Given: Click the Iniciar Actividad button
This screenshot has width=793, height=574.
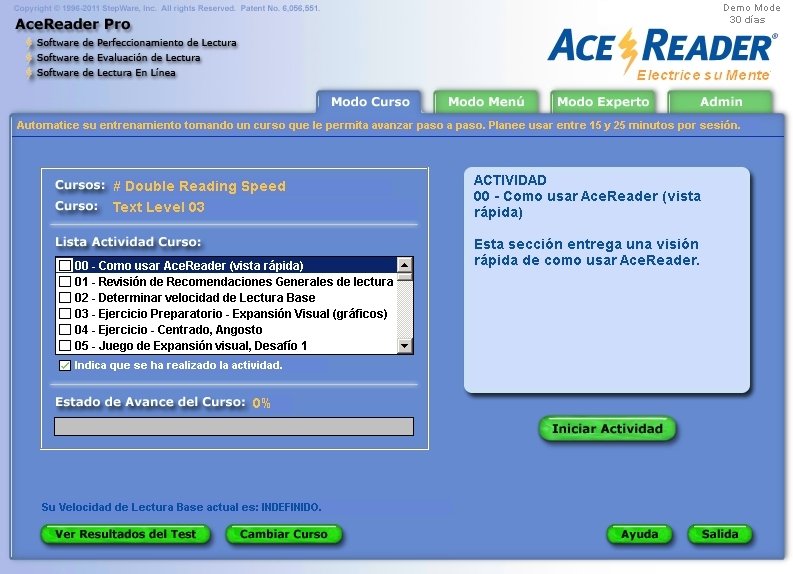Looking at the screenshot, I should coord(607,429).
